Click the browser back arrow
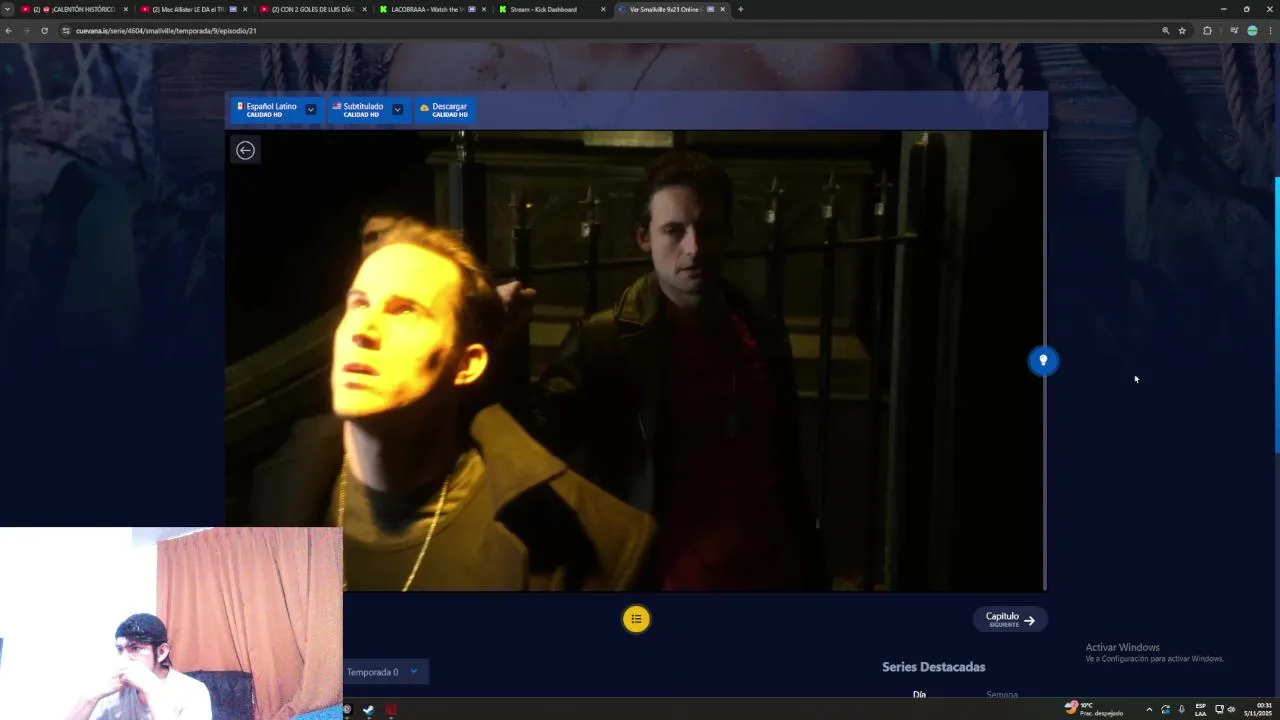The height and width of the screenshot is (720, 1280). 8,31
